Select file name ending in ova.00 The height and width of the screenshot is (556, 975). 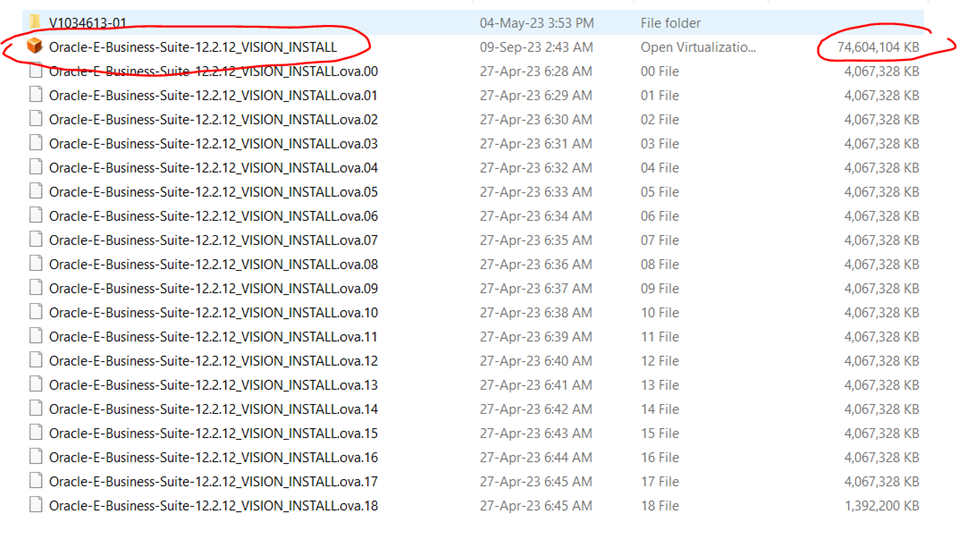213,72
